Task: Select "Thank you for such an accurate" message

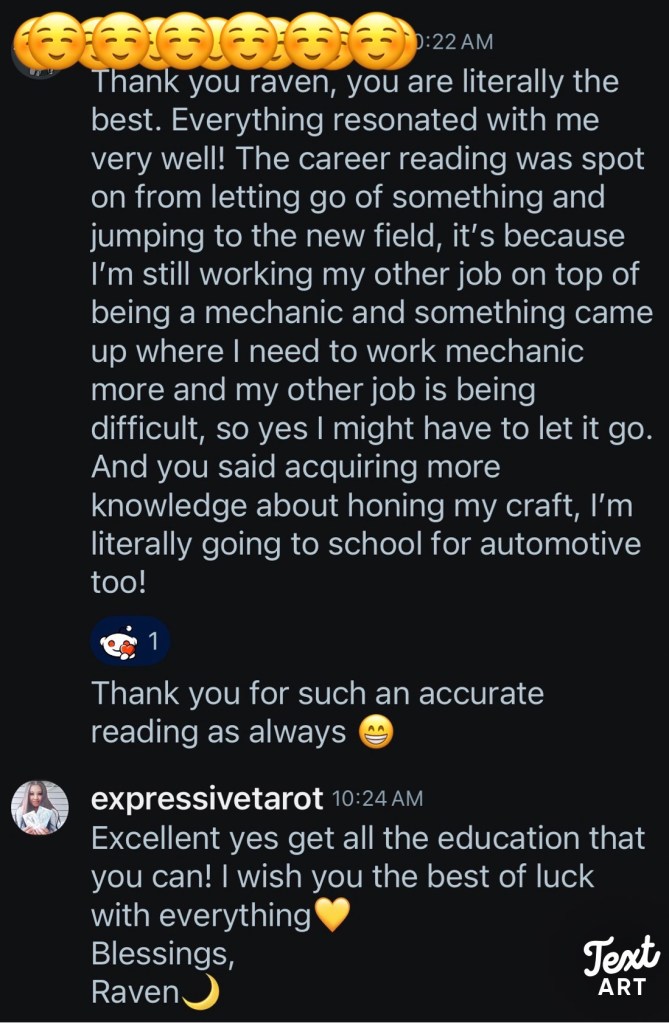Action: coord(317,693)
